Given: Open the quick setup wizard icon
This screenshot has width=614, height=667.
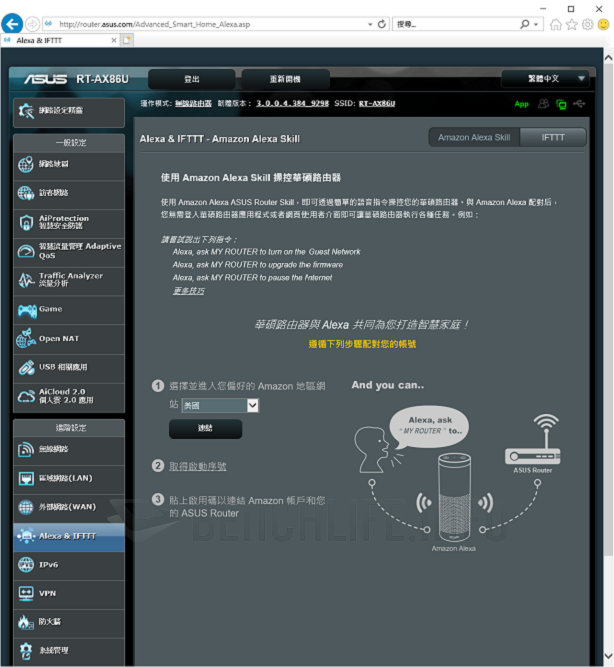Looking at the screenshot, I should point(26,111).
